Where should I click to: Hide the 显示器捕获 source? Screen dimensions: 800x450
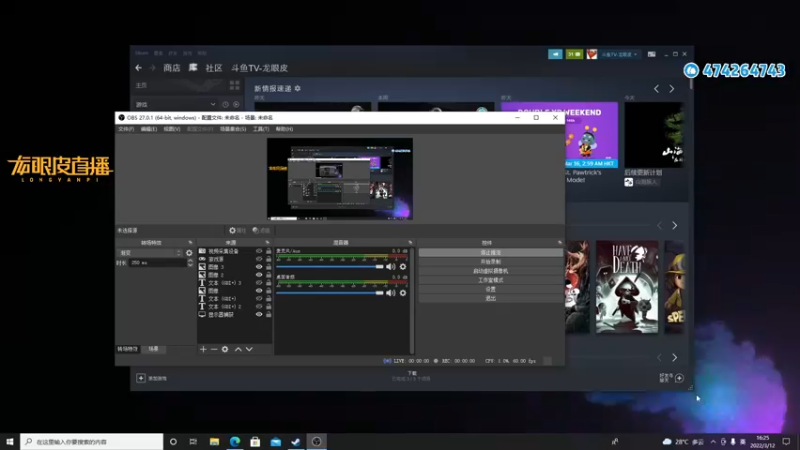click(259, 314)
